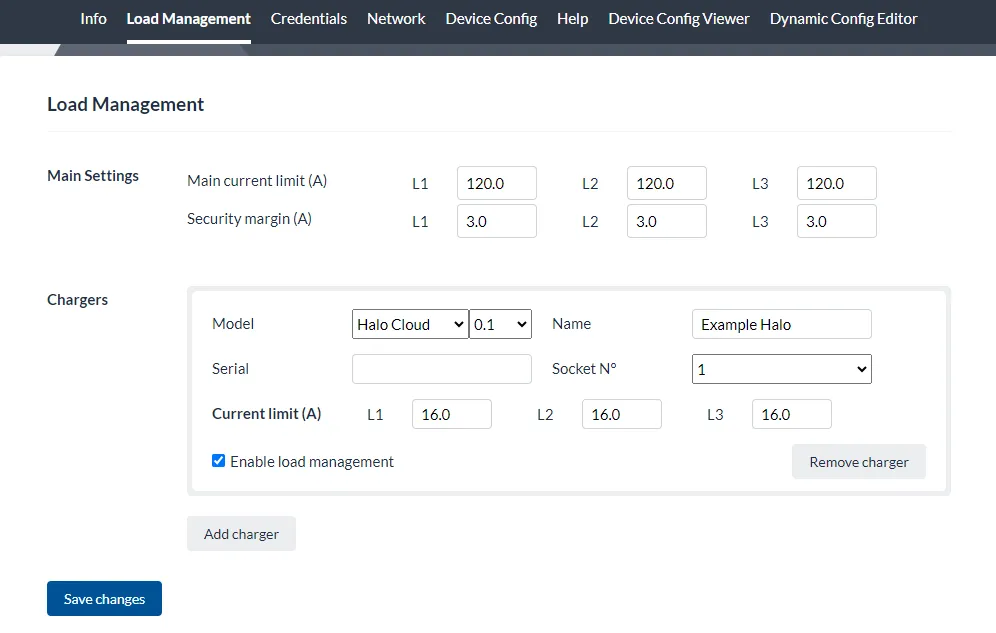
Task: Edit the charger Name field
Action: coord(782,324)
